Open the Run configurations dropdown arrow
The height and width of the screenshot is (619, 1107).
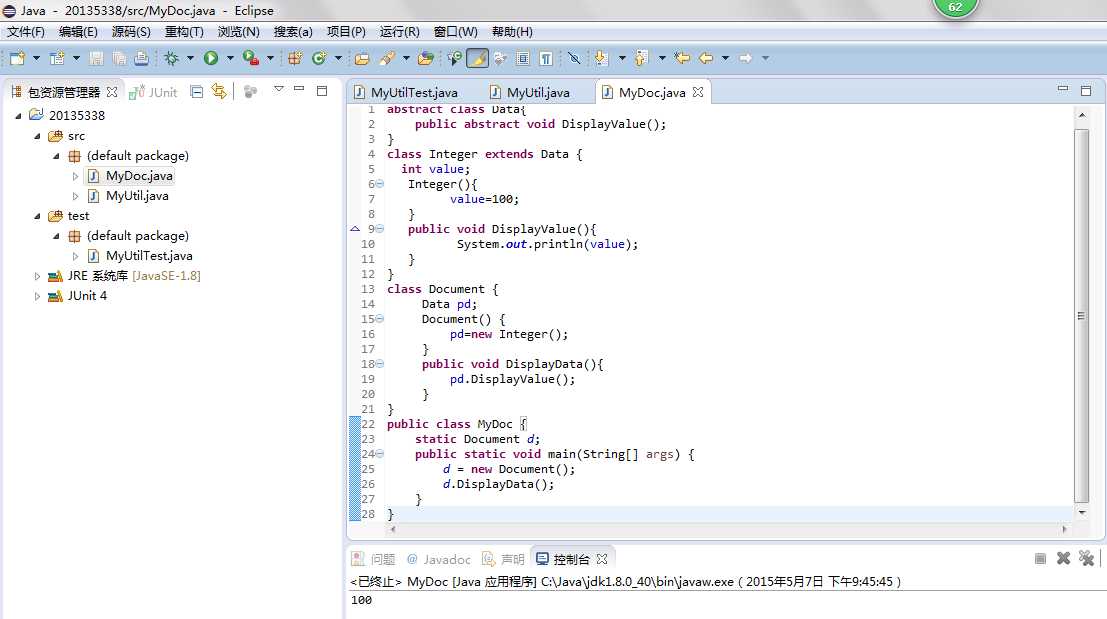(x=229, y=58)
